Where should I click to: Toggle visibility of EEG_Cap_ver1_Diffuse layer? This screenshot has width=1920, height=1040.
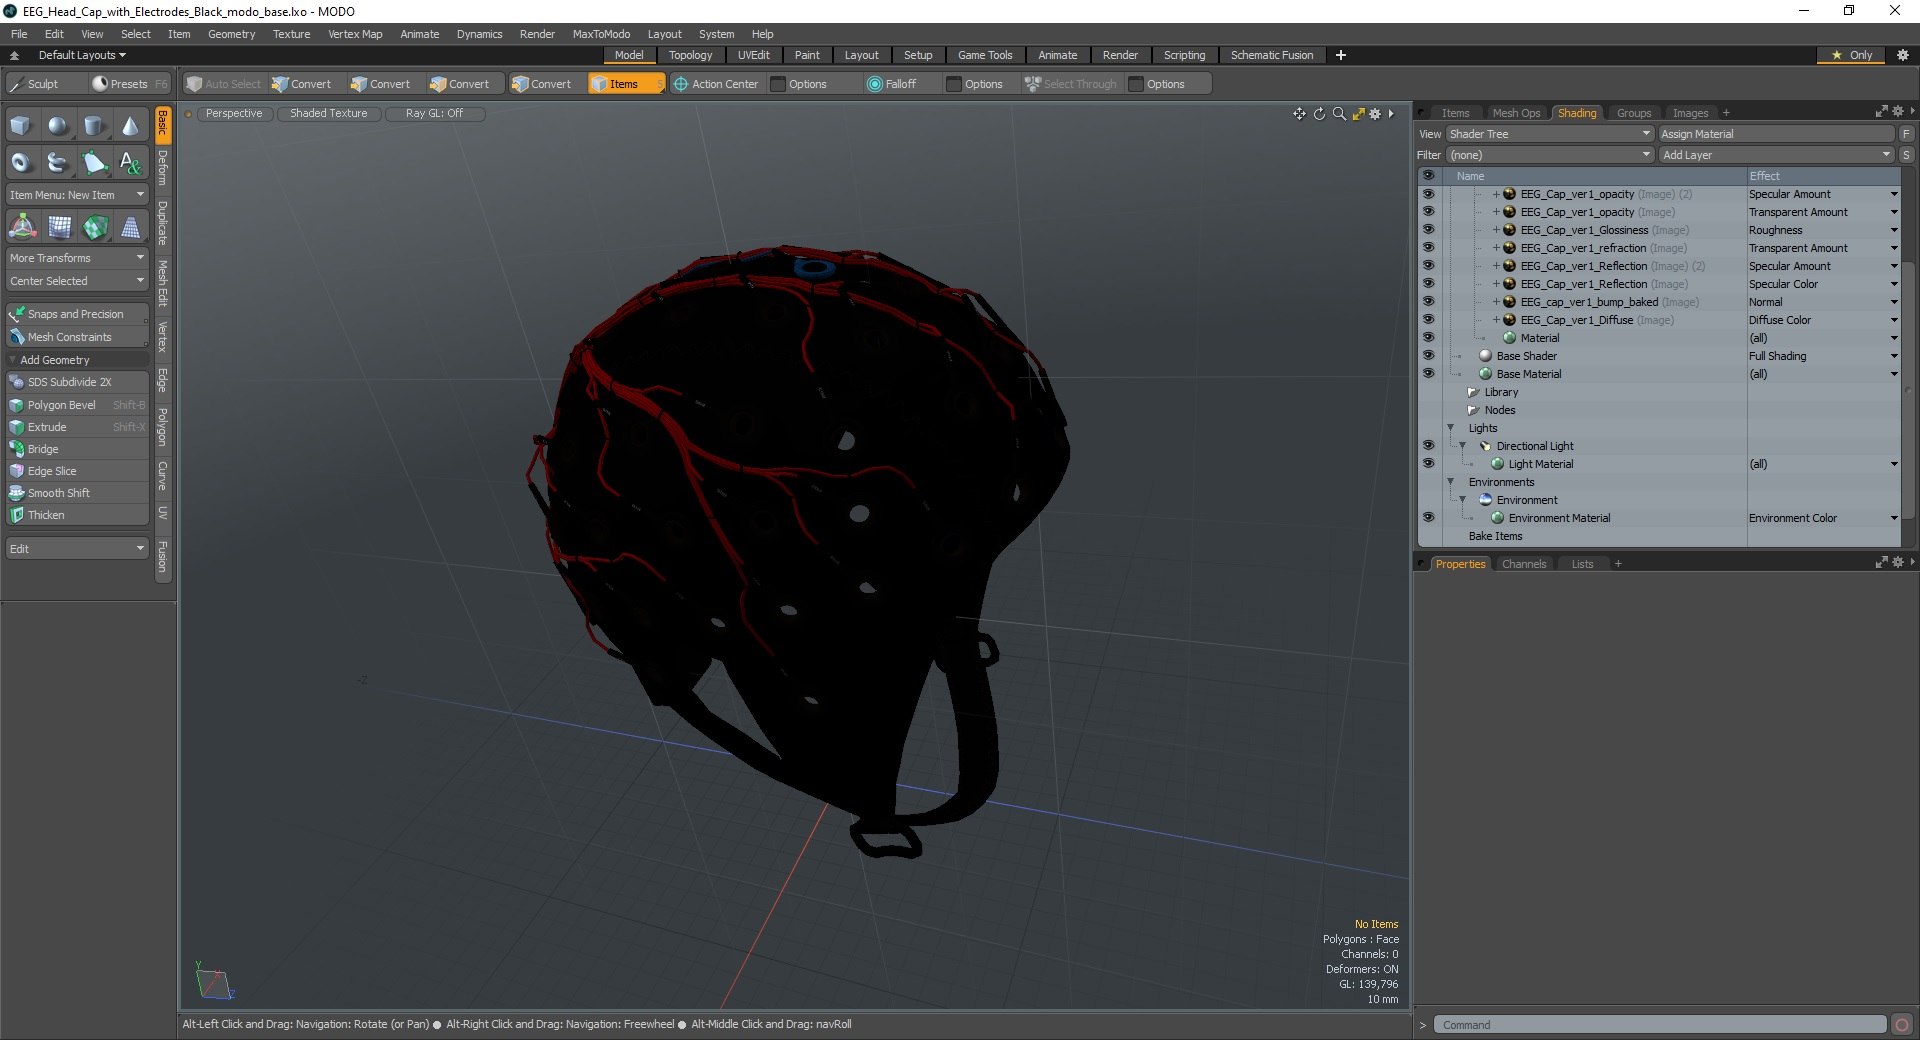pos(1428,320)
